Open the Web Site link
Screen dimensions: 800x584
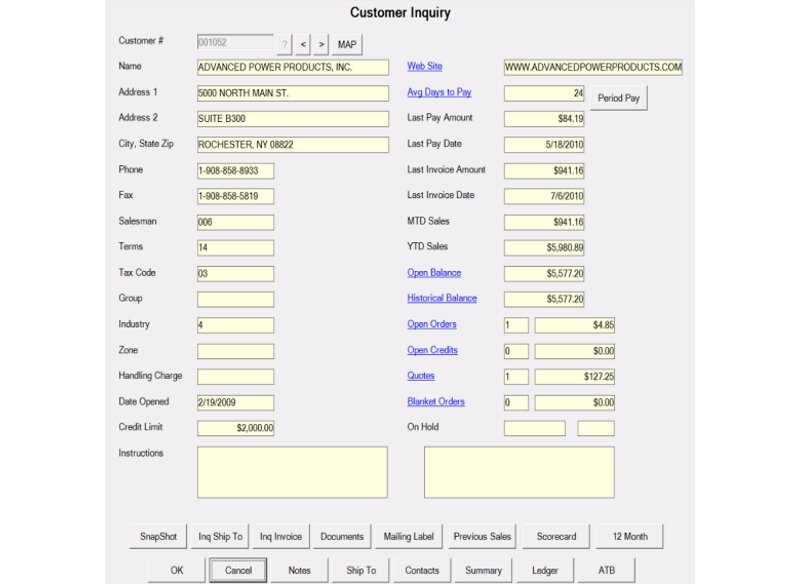[424, 67]
